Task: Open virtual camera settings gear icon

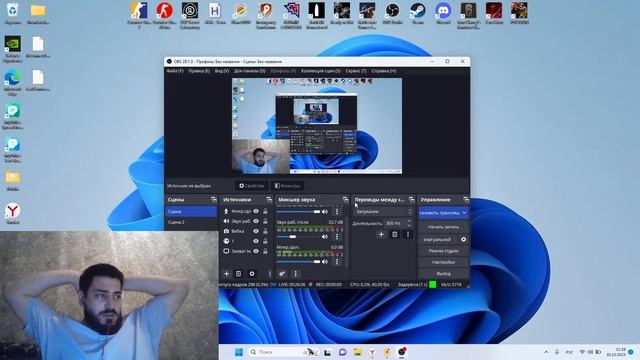Action: pyautogui.click(x=464, y=240)
